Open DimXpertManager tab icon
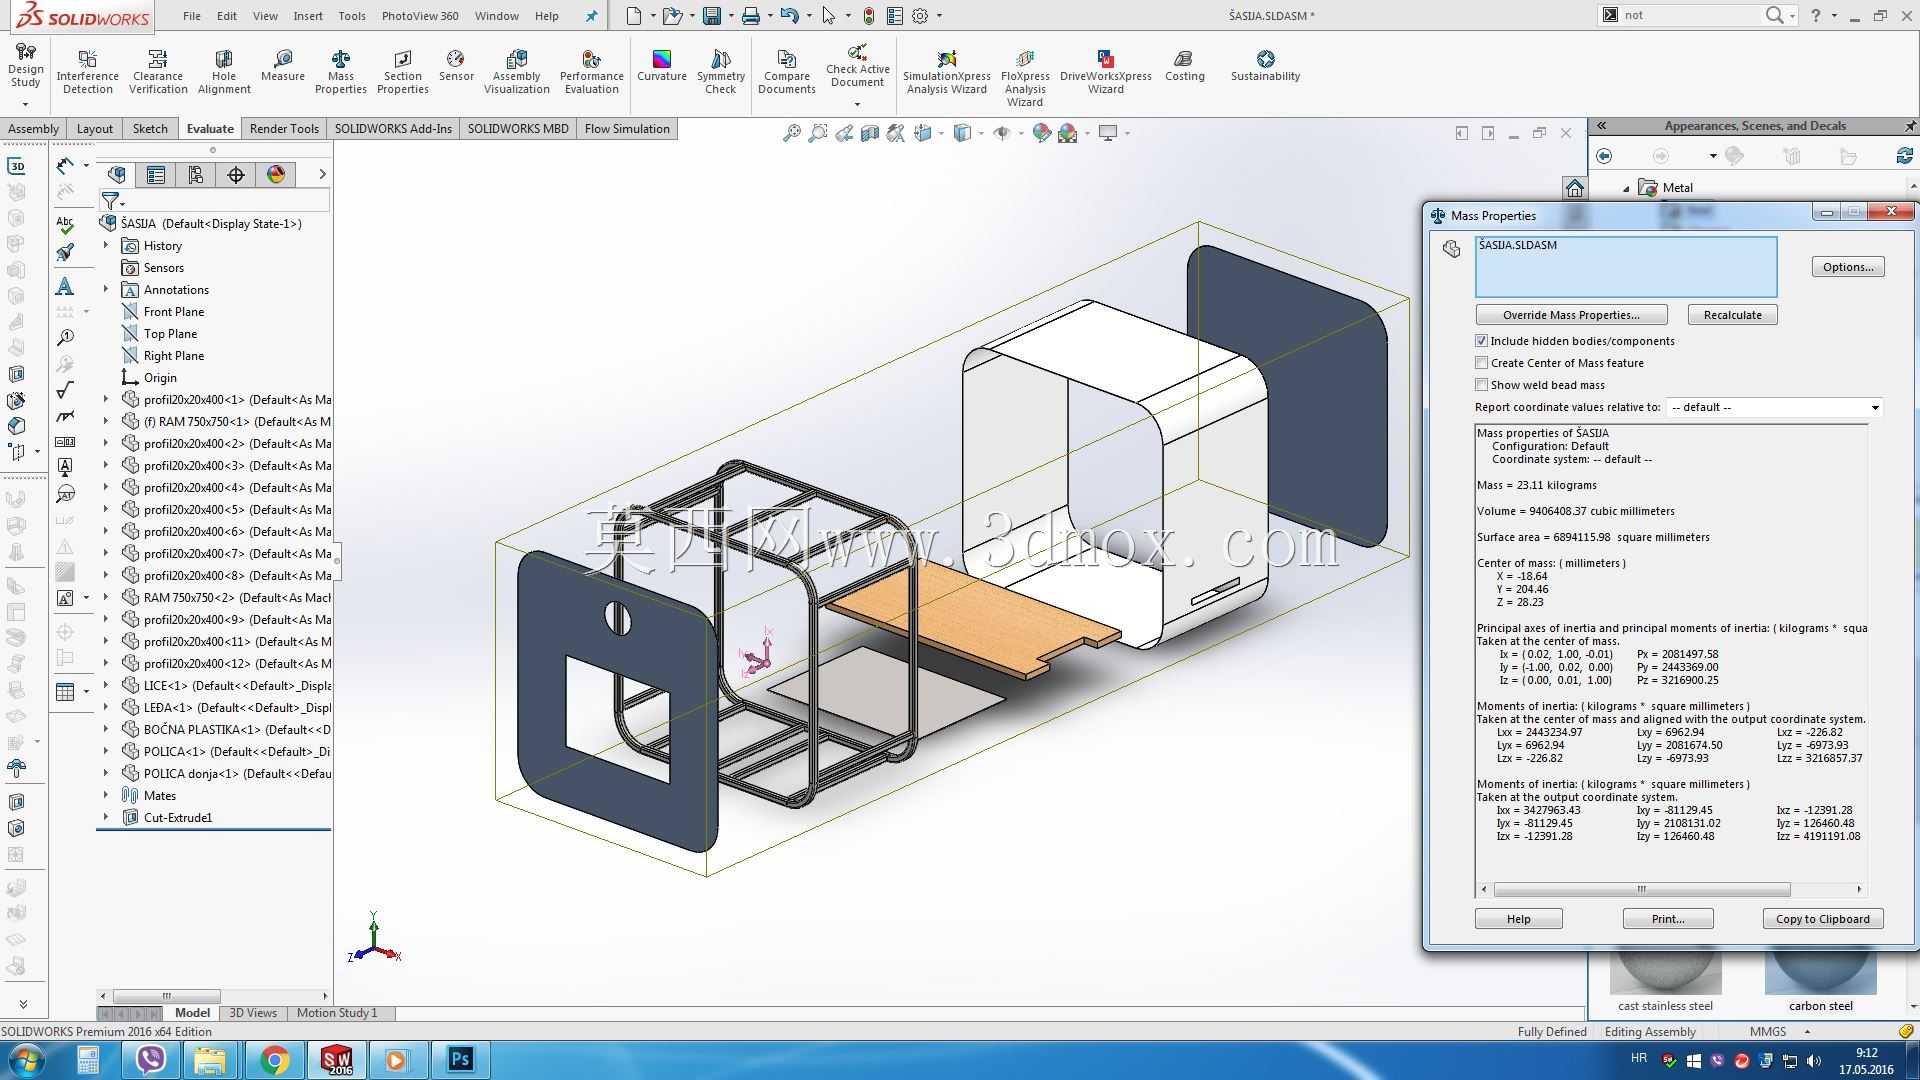The width and height of the screenshot is (1920, 1080). [x=236, y=175]
